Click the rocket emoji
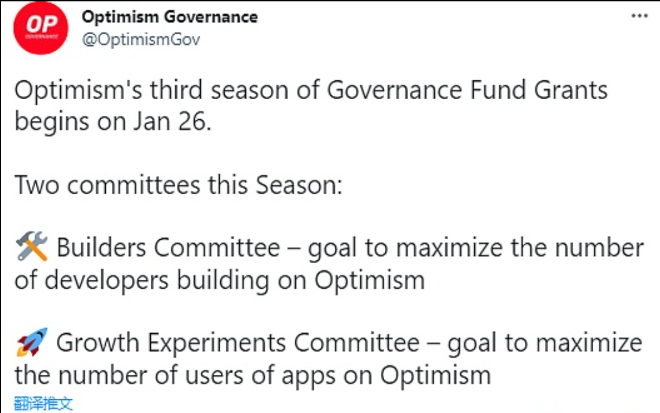The width and height of the screenshot is (660, 413). pos(32,343)
